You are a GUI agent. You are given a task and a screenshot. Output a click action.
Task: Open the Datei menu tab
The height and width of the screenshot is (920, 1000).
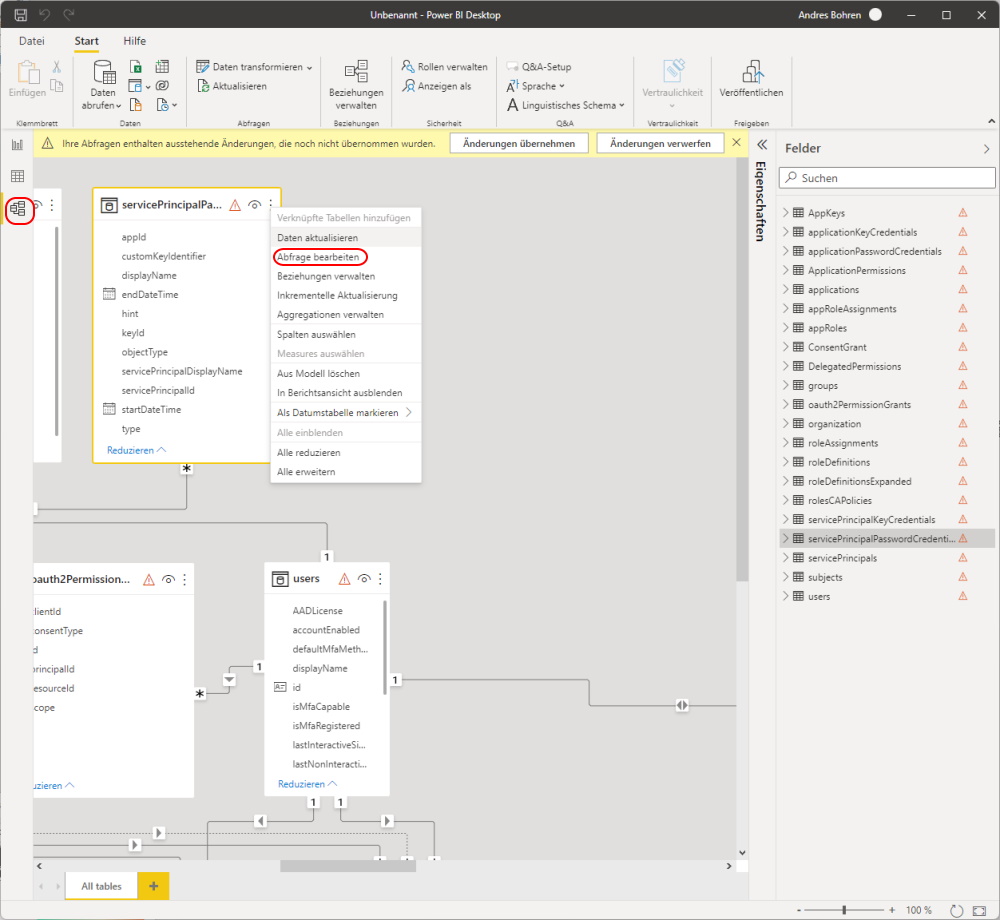(x=32, y=41)
